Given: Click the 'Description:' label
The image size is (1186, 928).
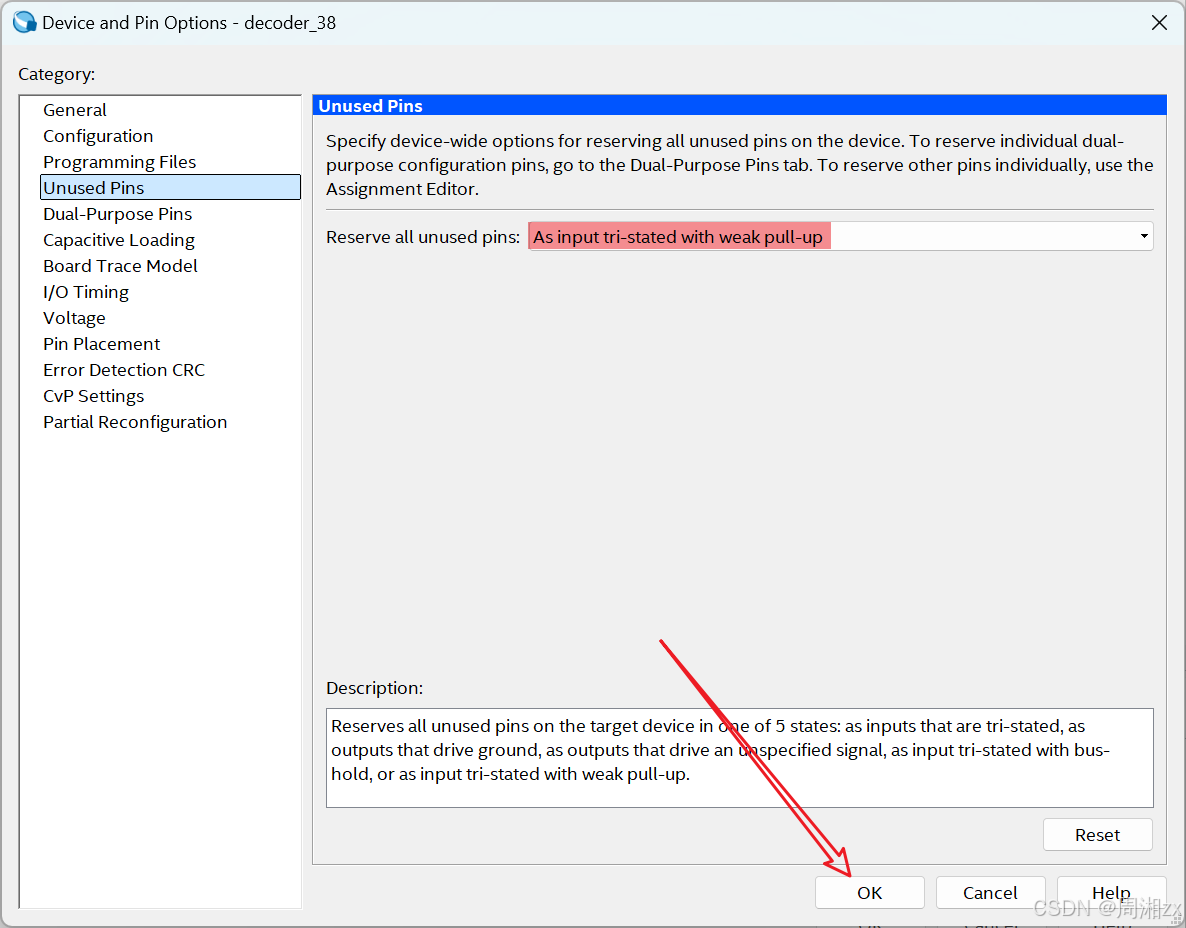Looking at the screenshot, I should pos(374,687).
